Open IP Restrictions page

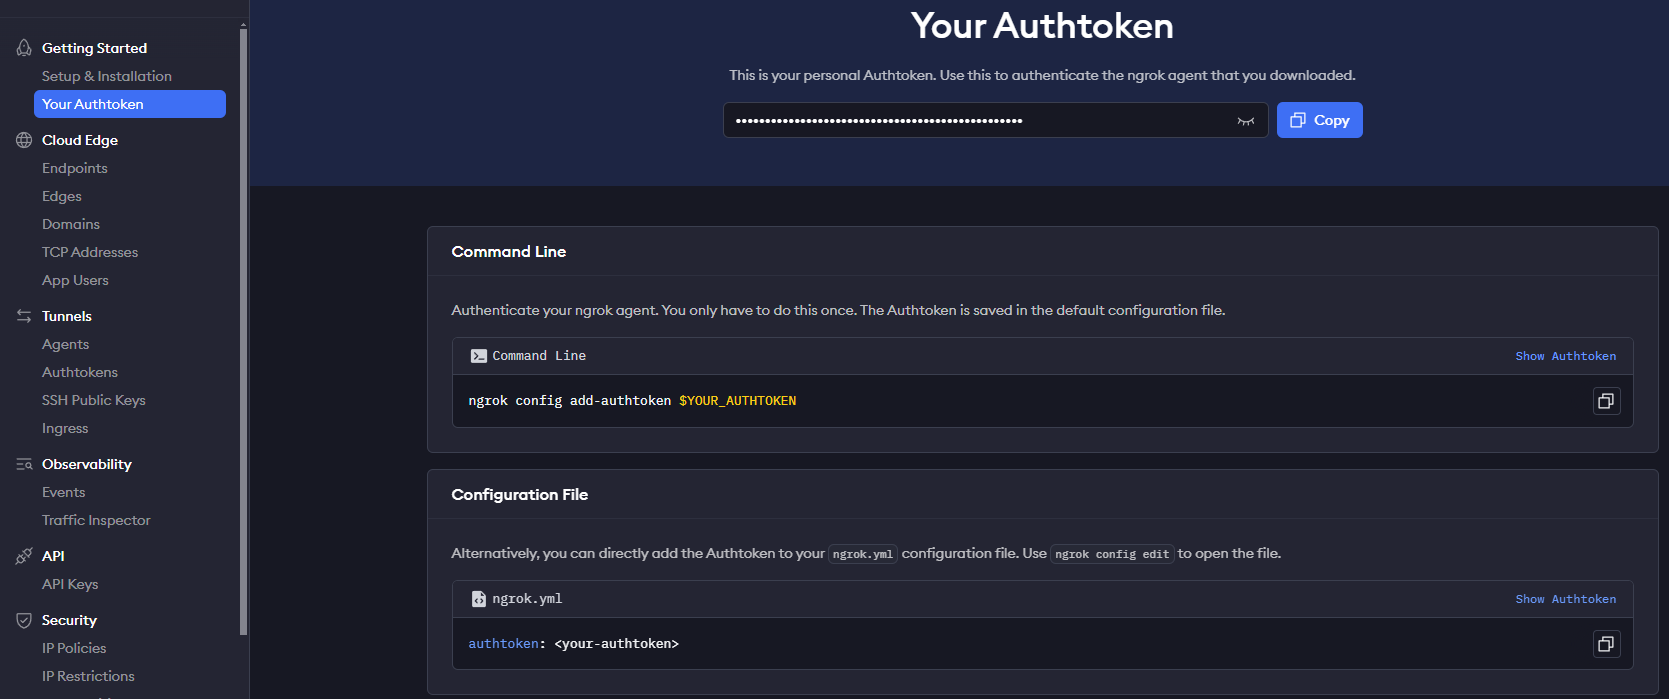click(88, 676)
